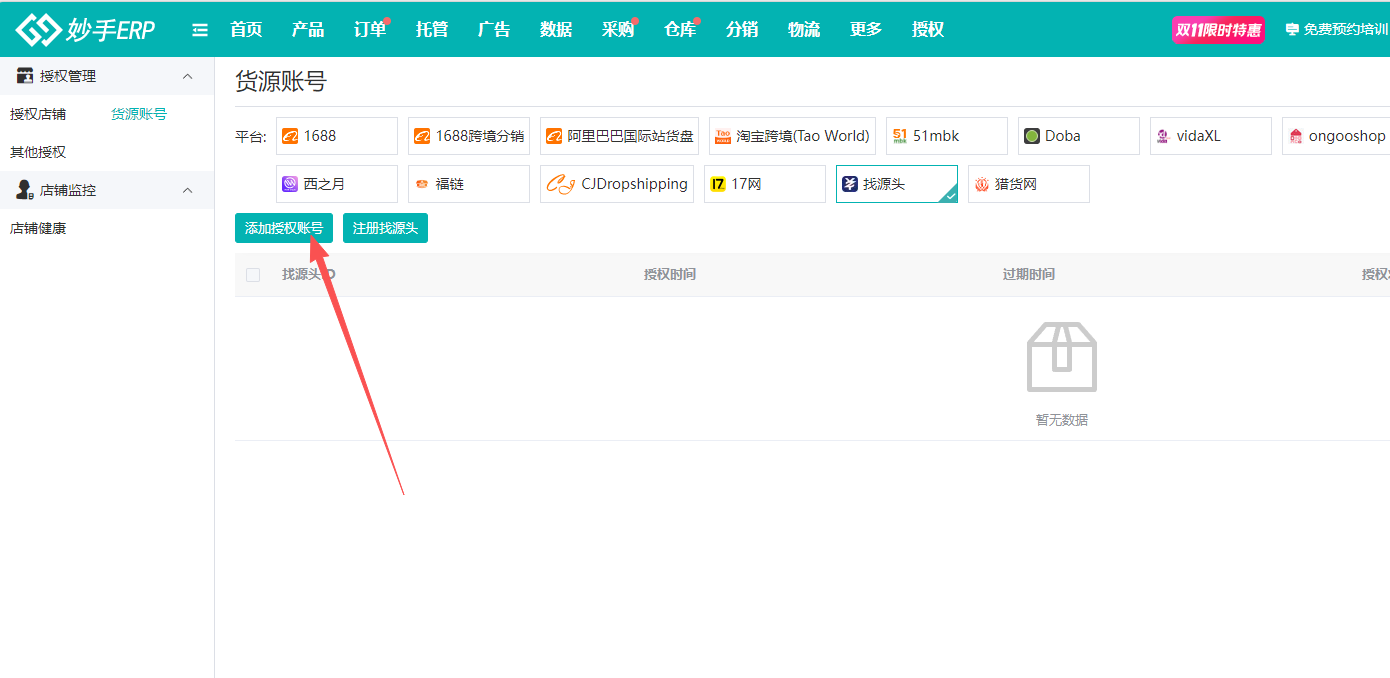The image size is (1390, 678).
Task: Open the 物流 menu
Action: point(804,30)
